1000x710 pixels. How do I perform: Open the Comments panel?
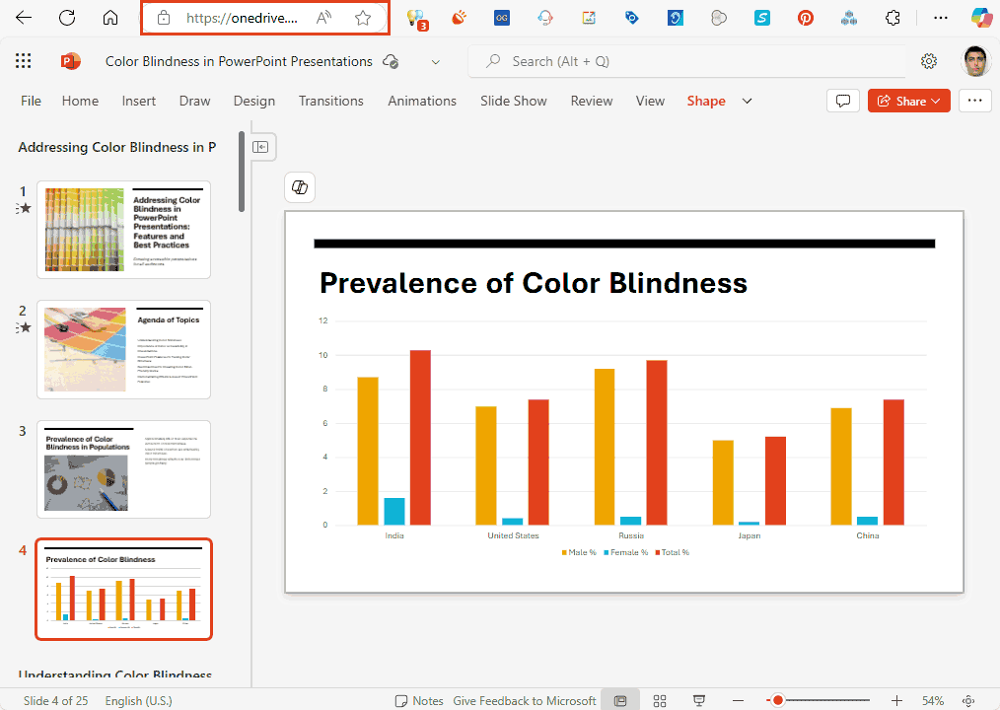(843, 100)
